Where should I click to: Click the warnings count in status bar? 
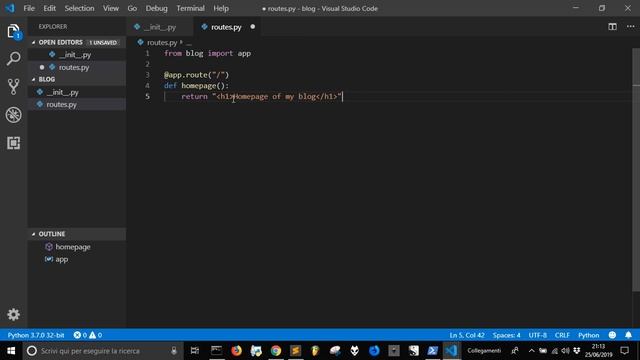96,335
